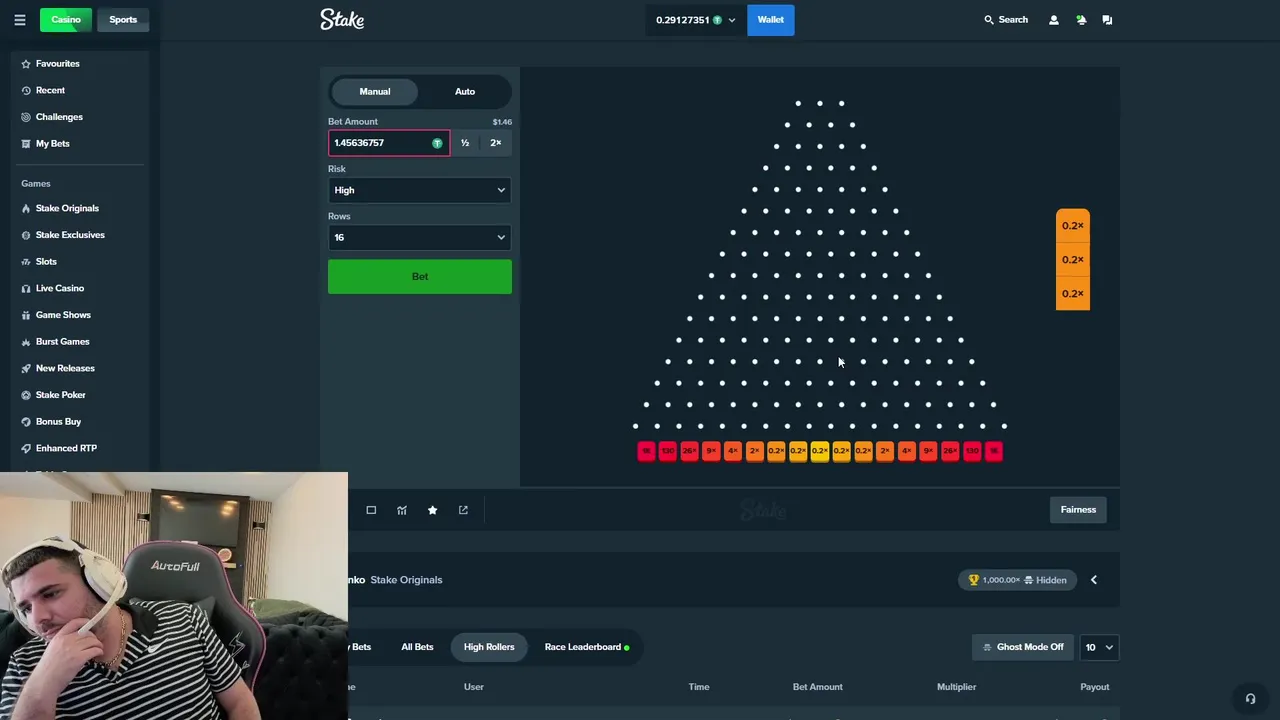Click the Multiplier column header
Image resolution: width=1280 pixels, height=720 pixels.
(956, 687)
